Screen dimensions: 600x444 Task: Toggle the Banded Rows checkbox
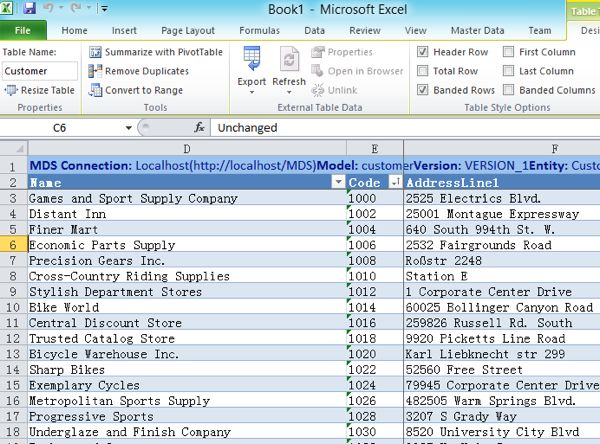point(422,90)
